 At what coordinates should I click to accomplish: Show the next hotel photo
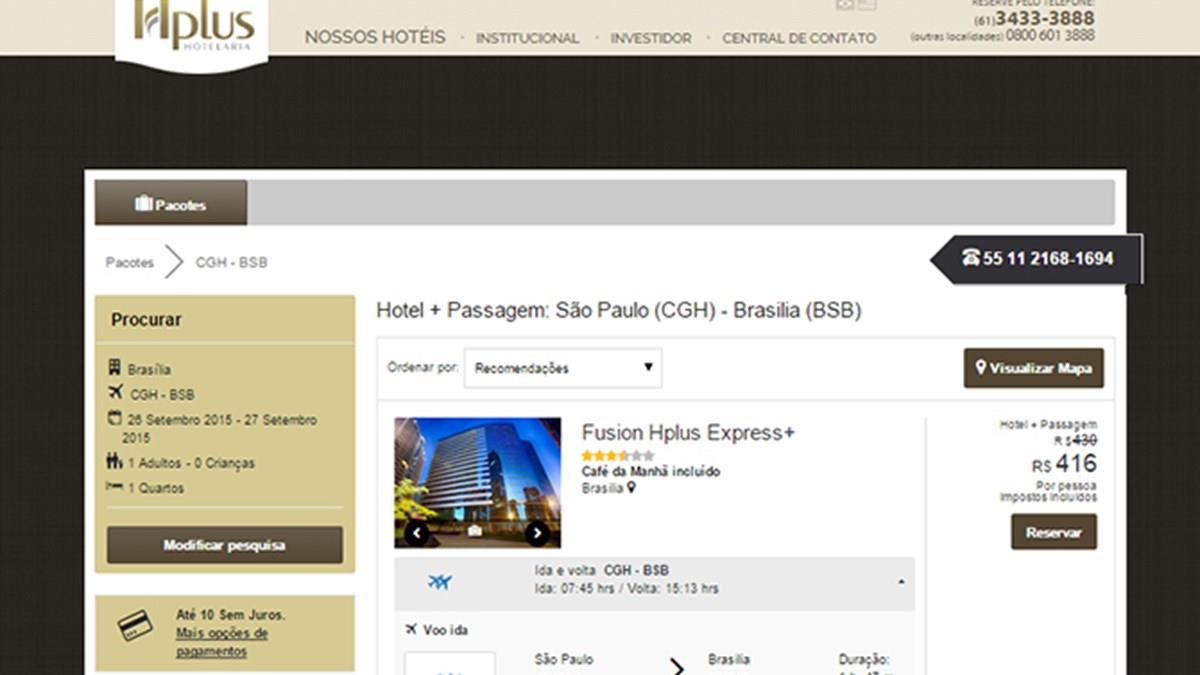(537, 533)
